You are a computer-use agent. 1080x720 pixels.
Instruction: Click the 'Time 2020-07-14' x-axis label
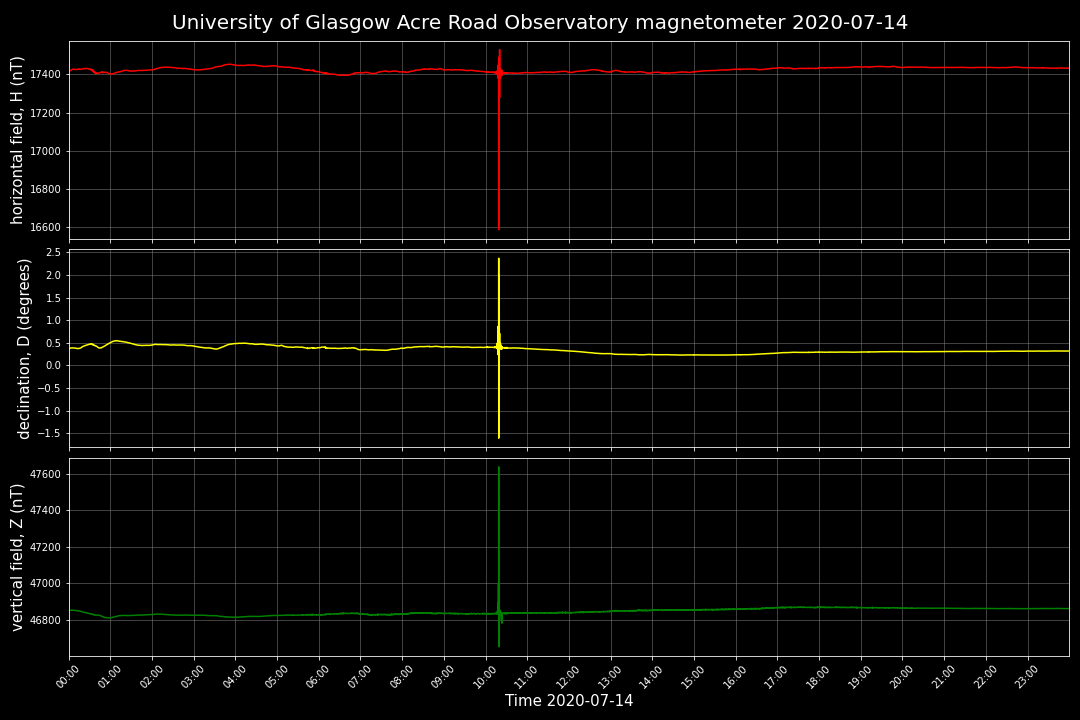(569, 701)
